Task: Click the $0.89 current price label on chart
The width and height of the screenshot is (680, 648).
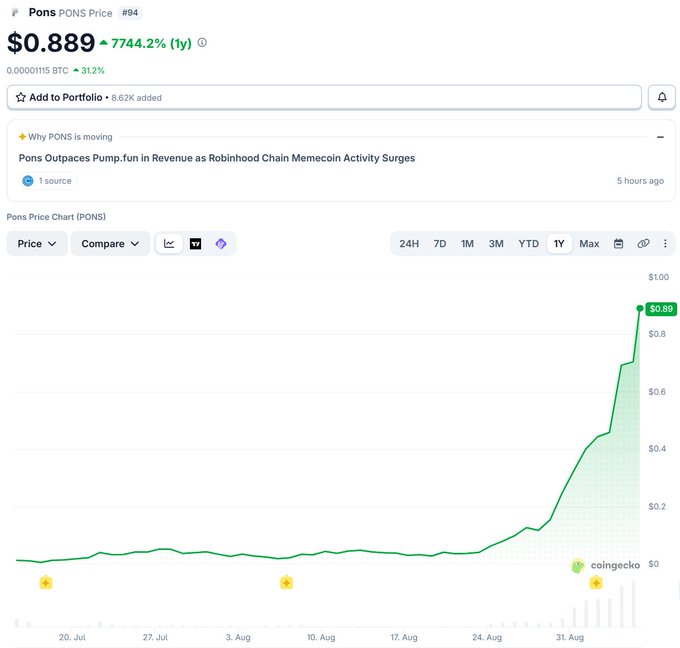Action: (x=661, y=309)
